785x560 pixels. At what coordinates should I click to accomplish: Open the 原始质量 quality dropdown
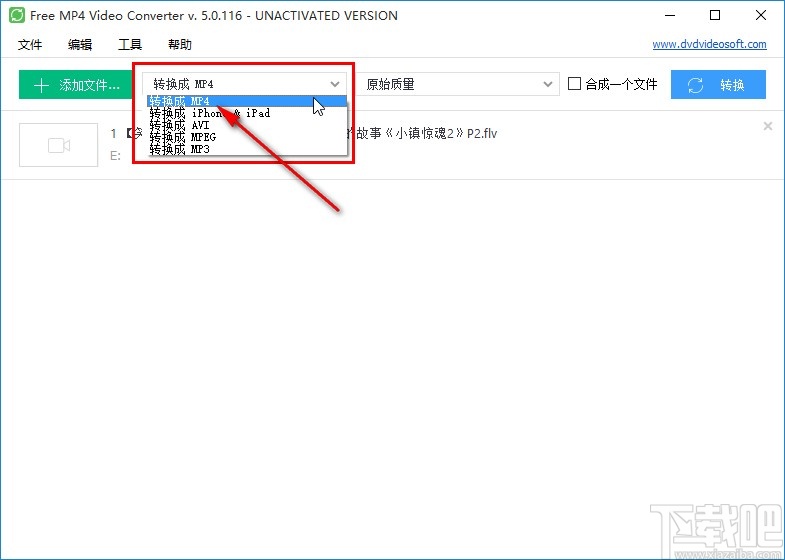tap(457, 84)
